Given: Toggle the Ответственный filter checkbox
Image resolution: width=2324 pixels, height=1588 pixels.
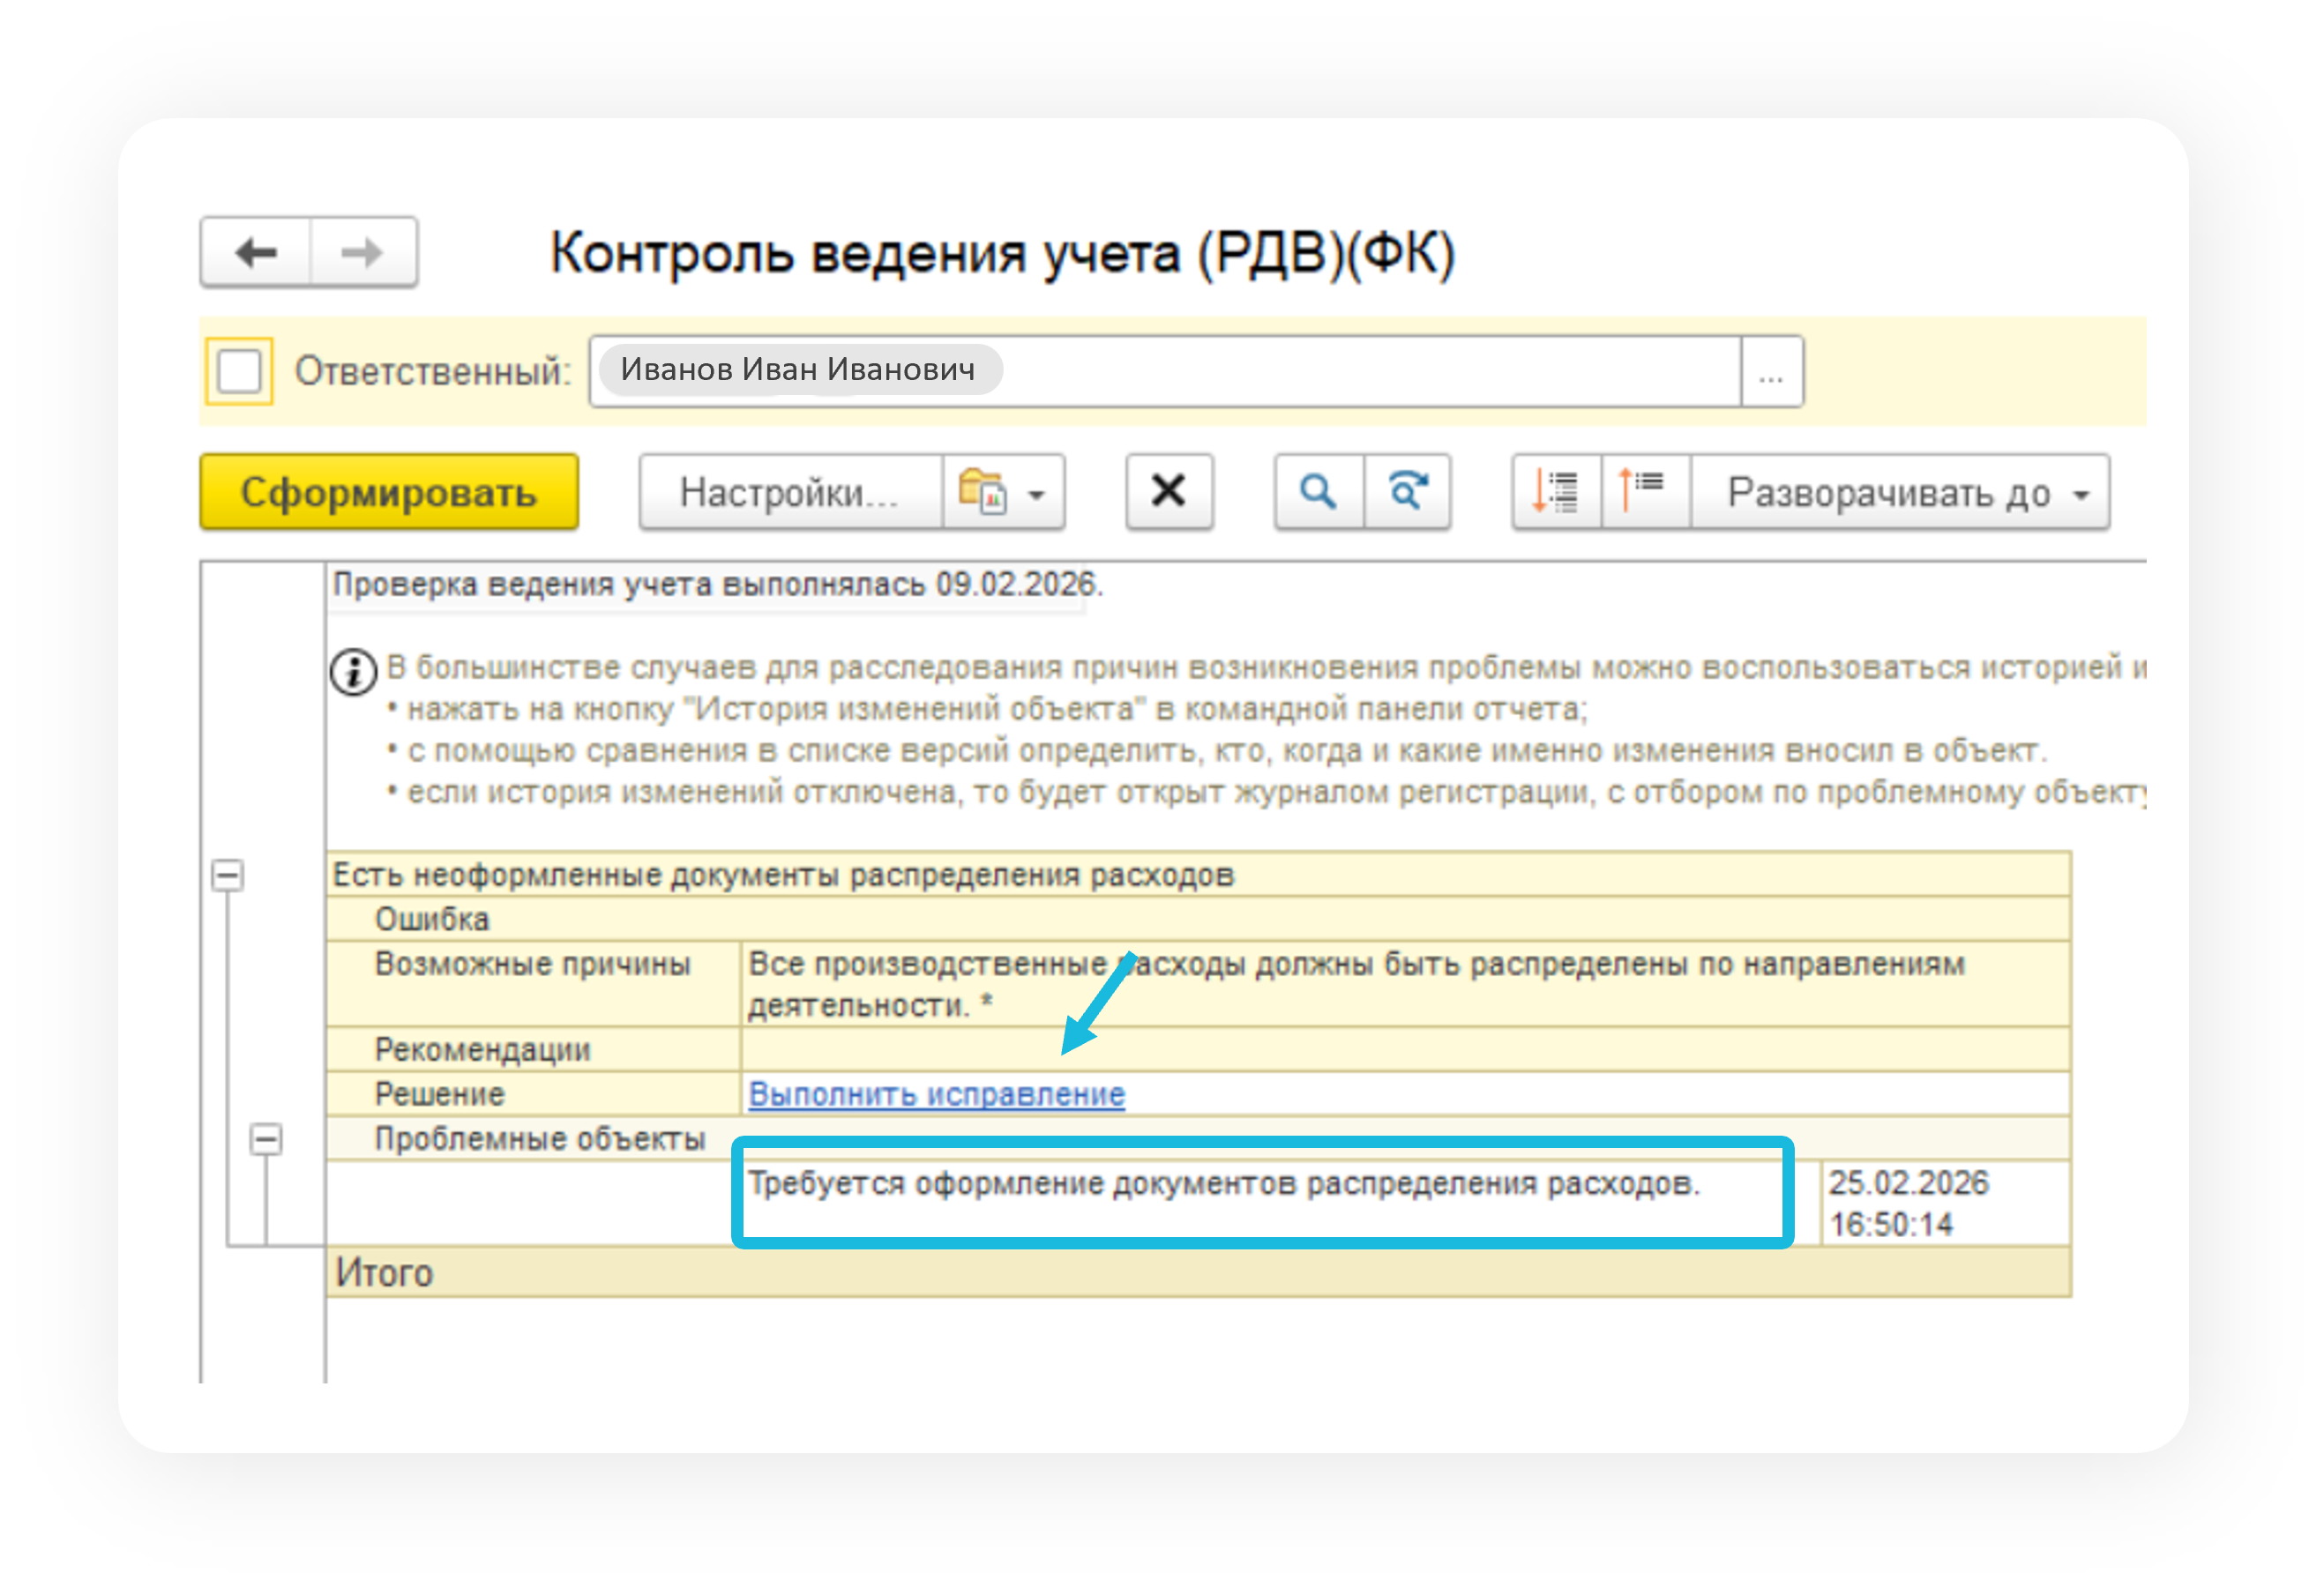Looking at the screenshot, I should tap(239, 372).
